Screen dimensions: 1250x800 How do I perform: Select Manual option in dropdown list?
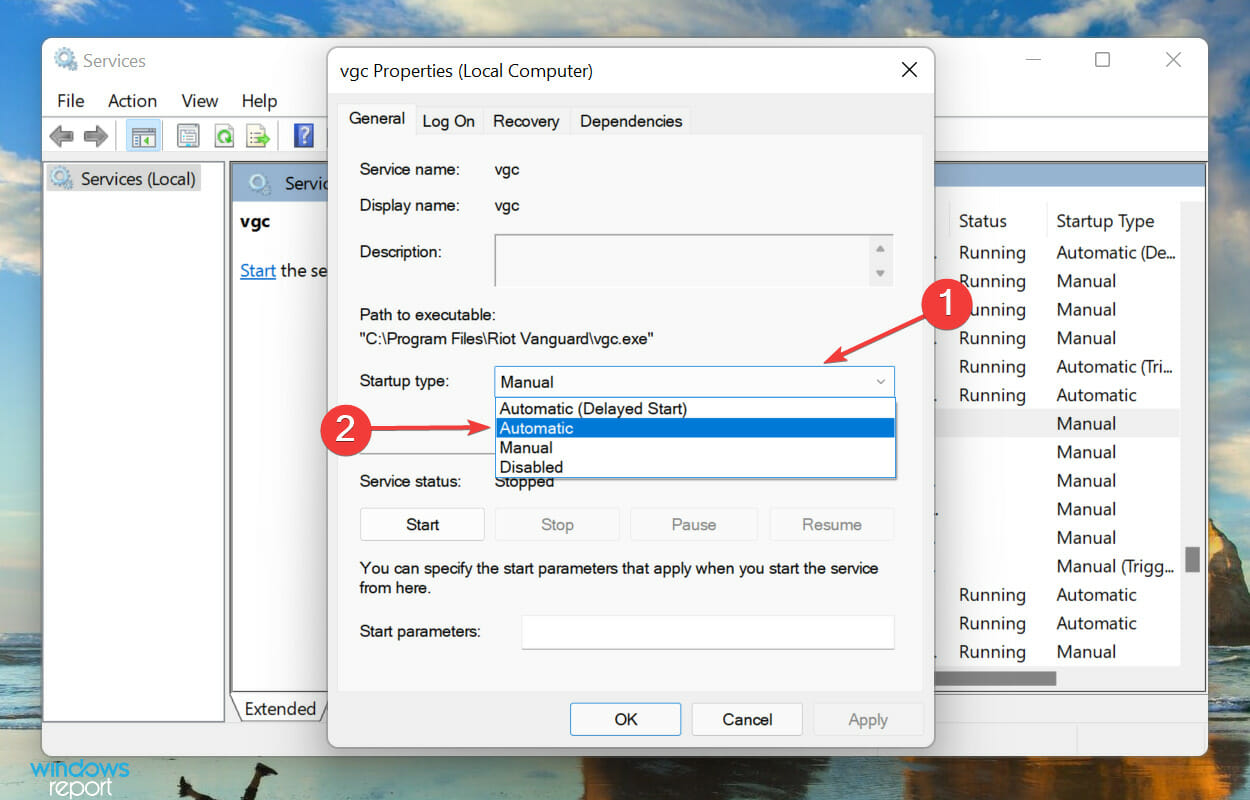[695, 448]
